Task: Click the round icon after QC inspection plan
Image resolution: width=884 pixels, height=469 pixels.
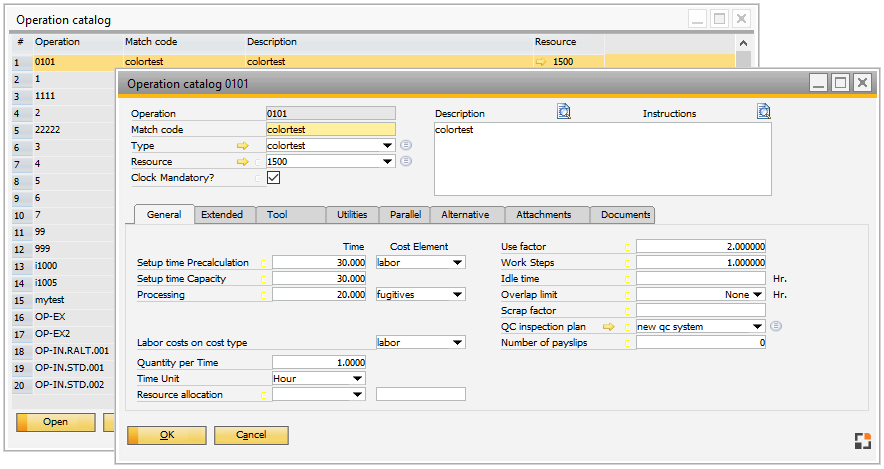Action: pos(777,327)
